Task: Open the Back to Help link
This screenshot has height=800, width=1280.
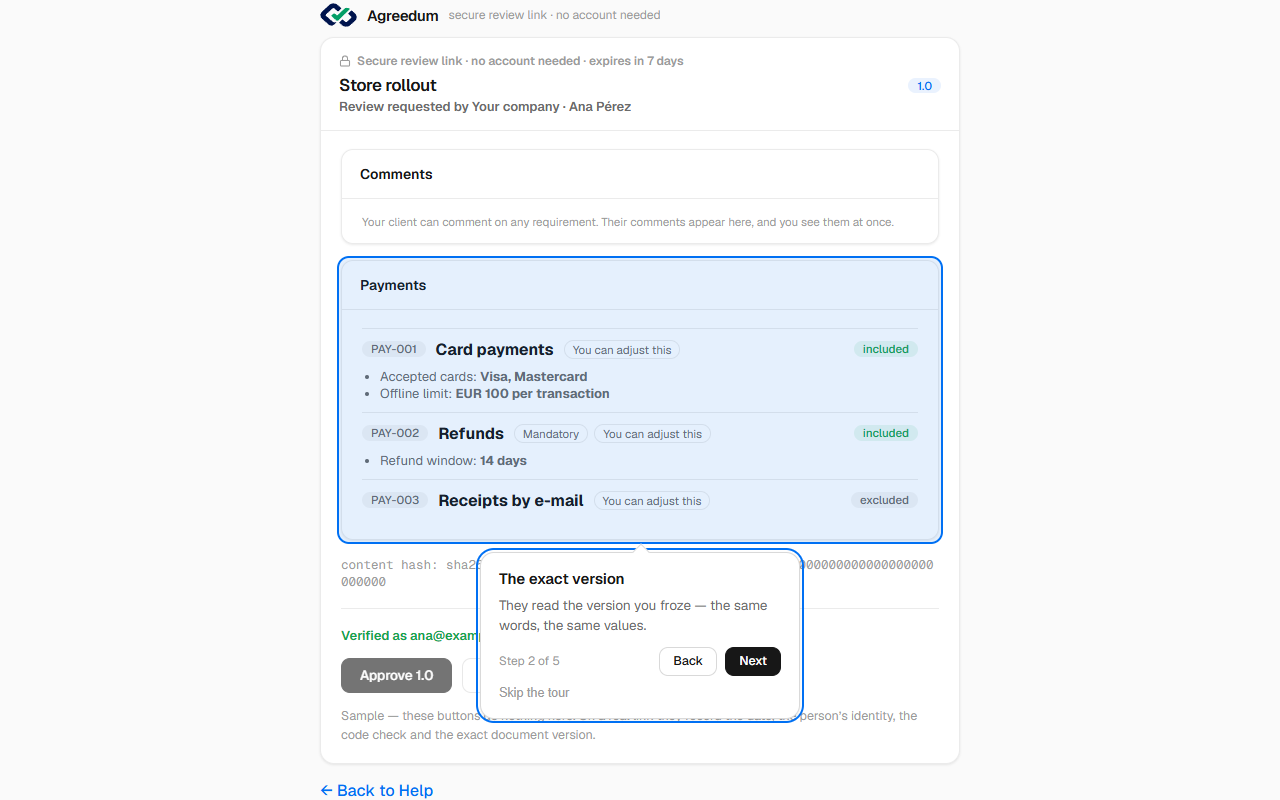Action: [377, 790]
